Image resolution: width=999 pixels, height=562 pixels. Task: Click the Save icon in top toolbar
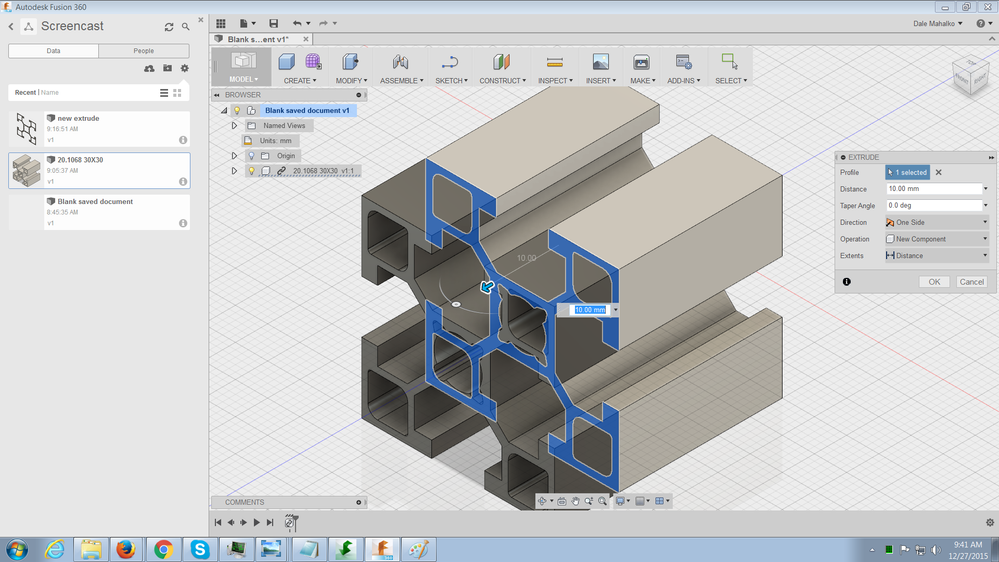(x=273, y=23)
